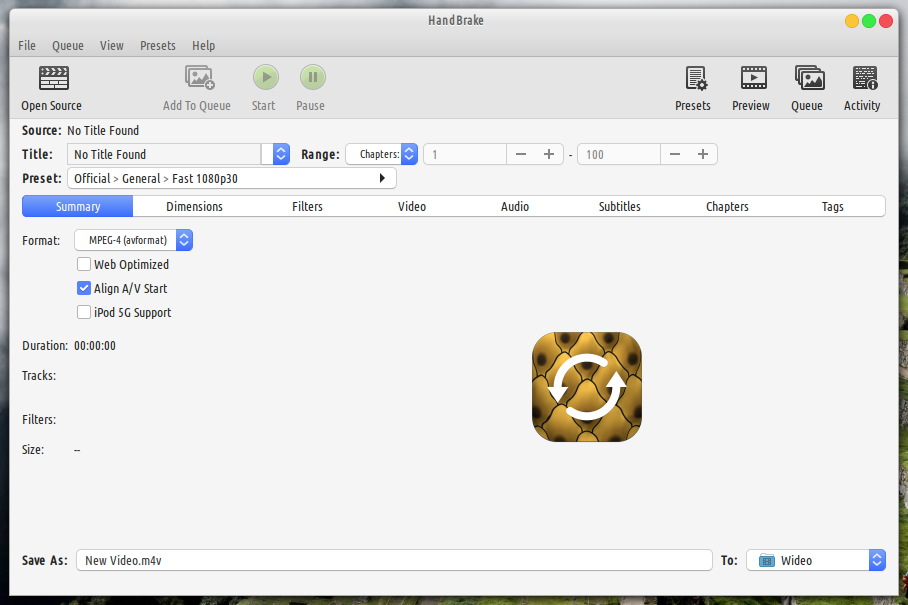The image size is (908, 605).
Task: Switch to the Tags tab
Action: click(x=832, y=206)
